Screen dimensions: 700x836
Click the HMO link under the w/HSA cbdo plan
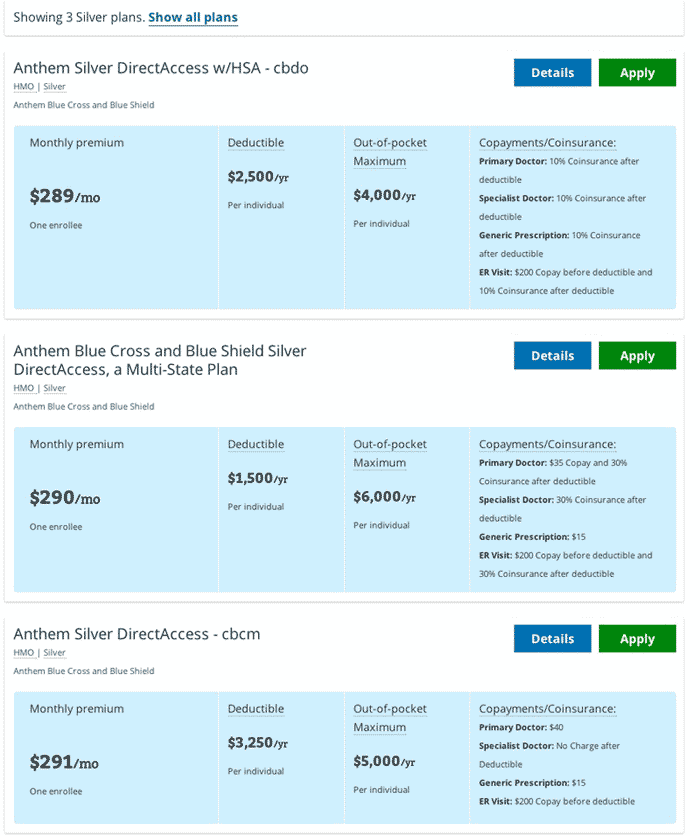(x=23, y=87)
